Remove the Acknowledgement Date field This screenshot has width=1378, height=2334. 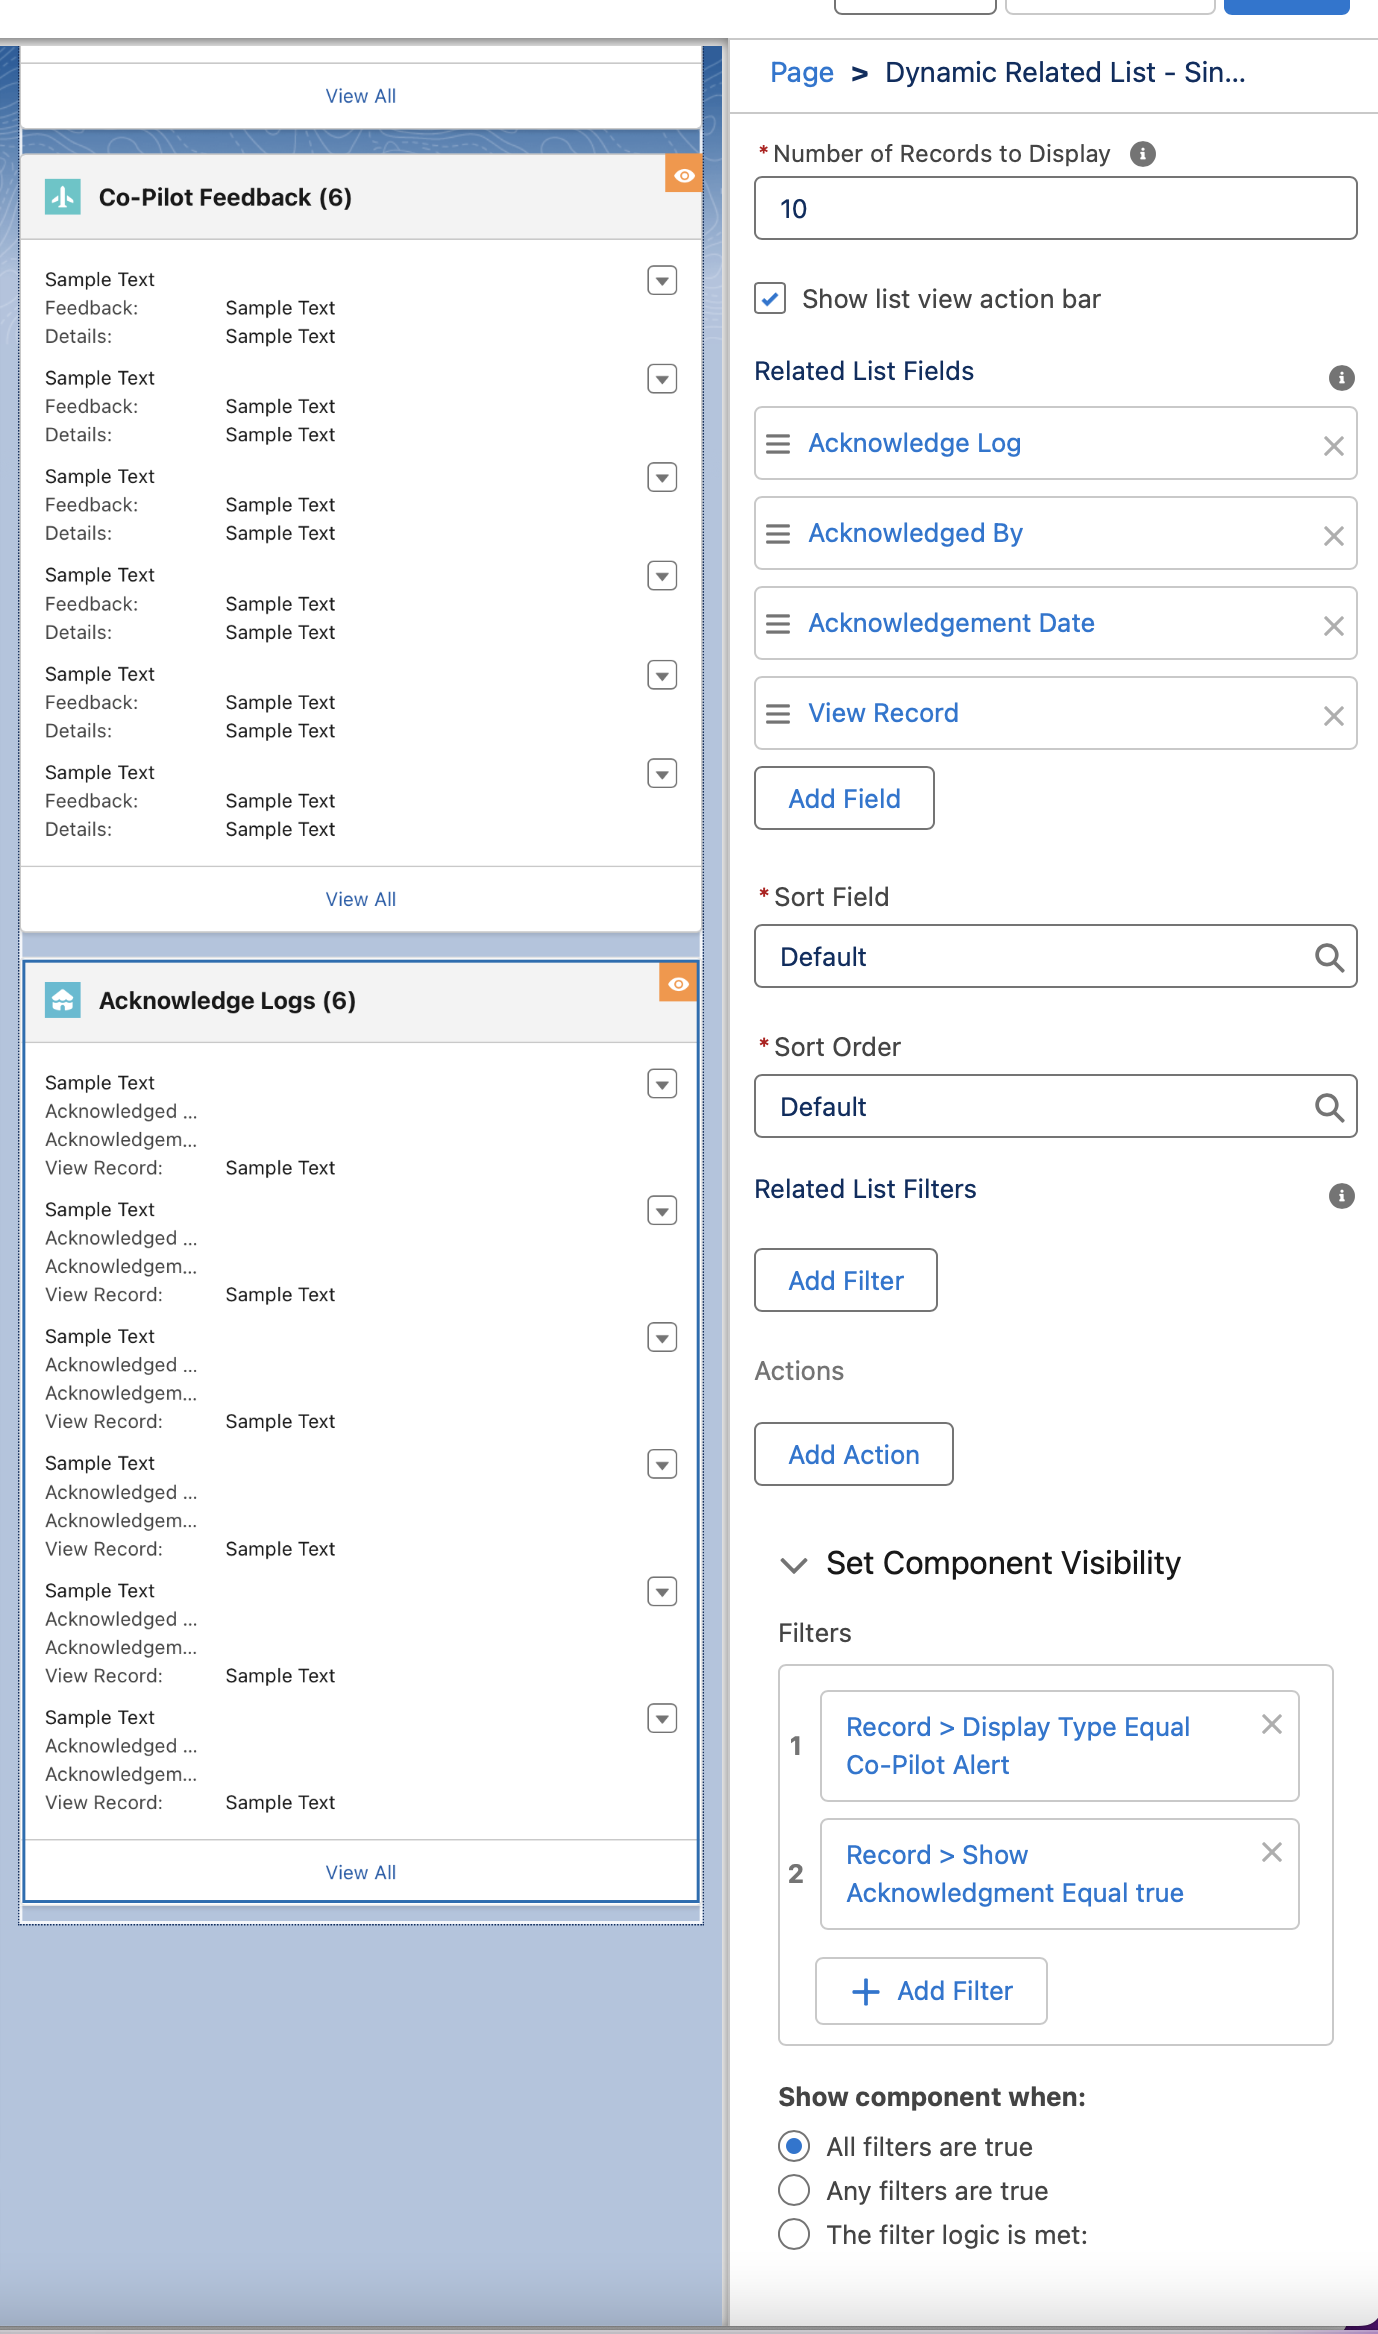coord(1333,626)
